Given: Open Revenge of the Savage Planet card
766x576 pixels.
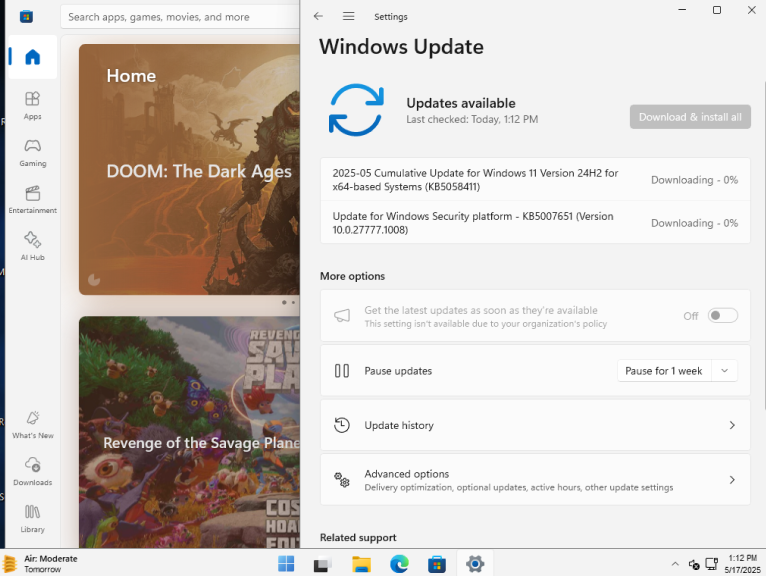Looking at the screenshot, I should [190, 432].
